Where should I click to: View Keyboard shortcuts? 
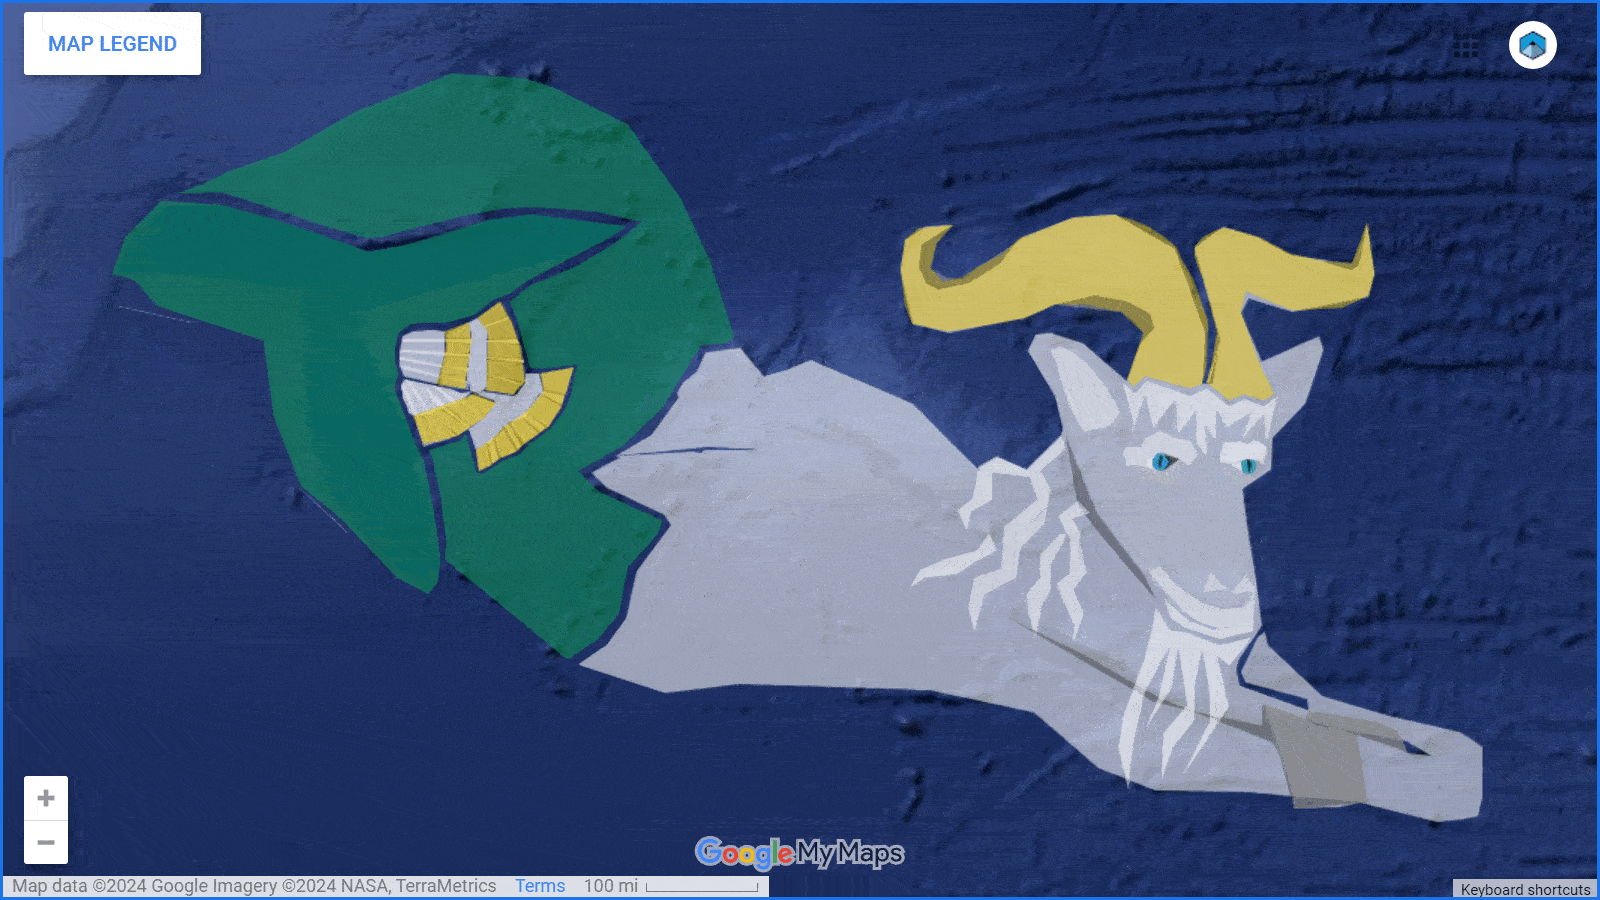pos(1524,889)
